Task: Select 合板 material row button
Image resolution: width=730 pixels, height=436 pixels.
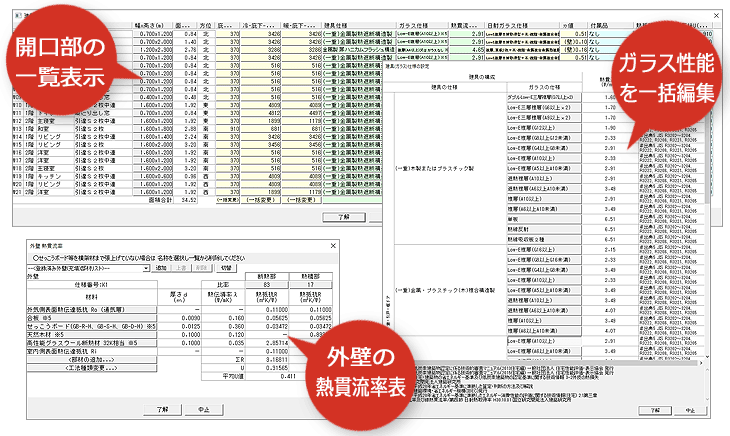Action: pos(92,318)
